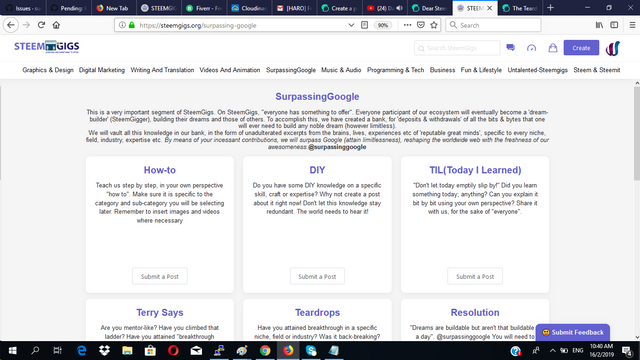
Task: Go forward with the browser arrow
Action: [x=27, y=25]
